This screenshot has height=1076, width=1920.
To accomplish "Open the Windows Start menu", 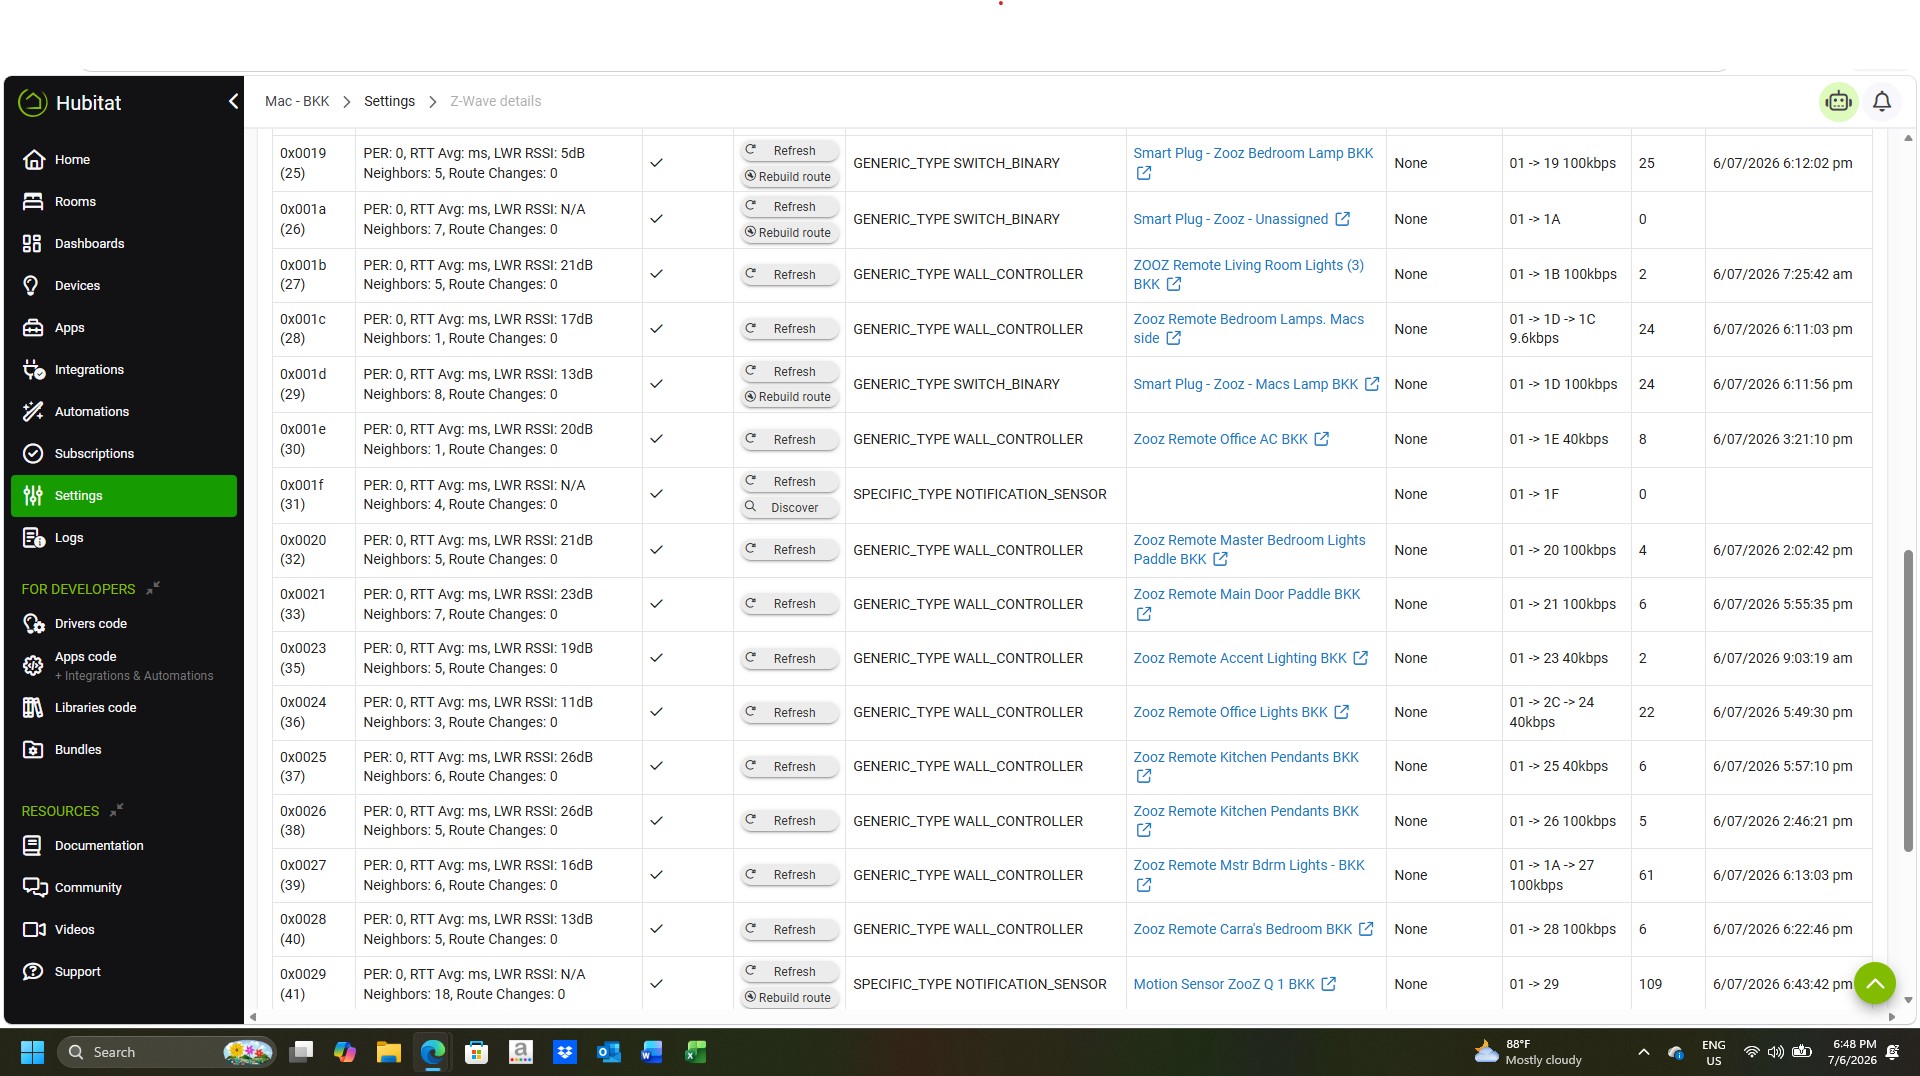I will 33,1052.
